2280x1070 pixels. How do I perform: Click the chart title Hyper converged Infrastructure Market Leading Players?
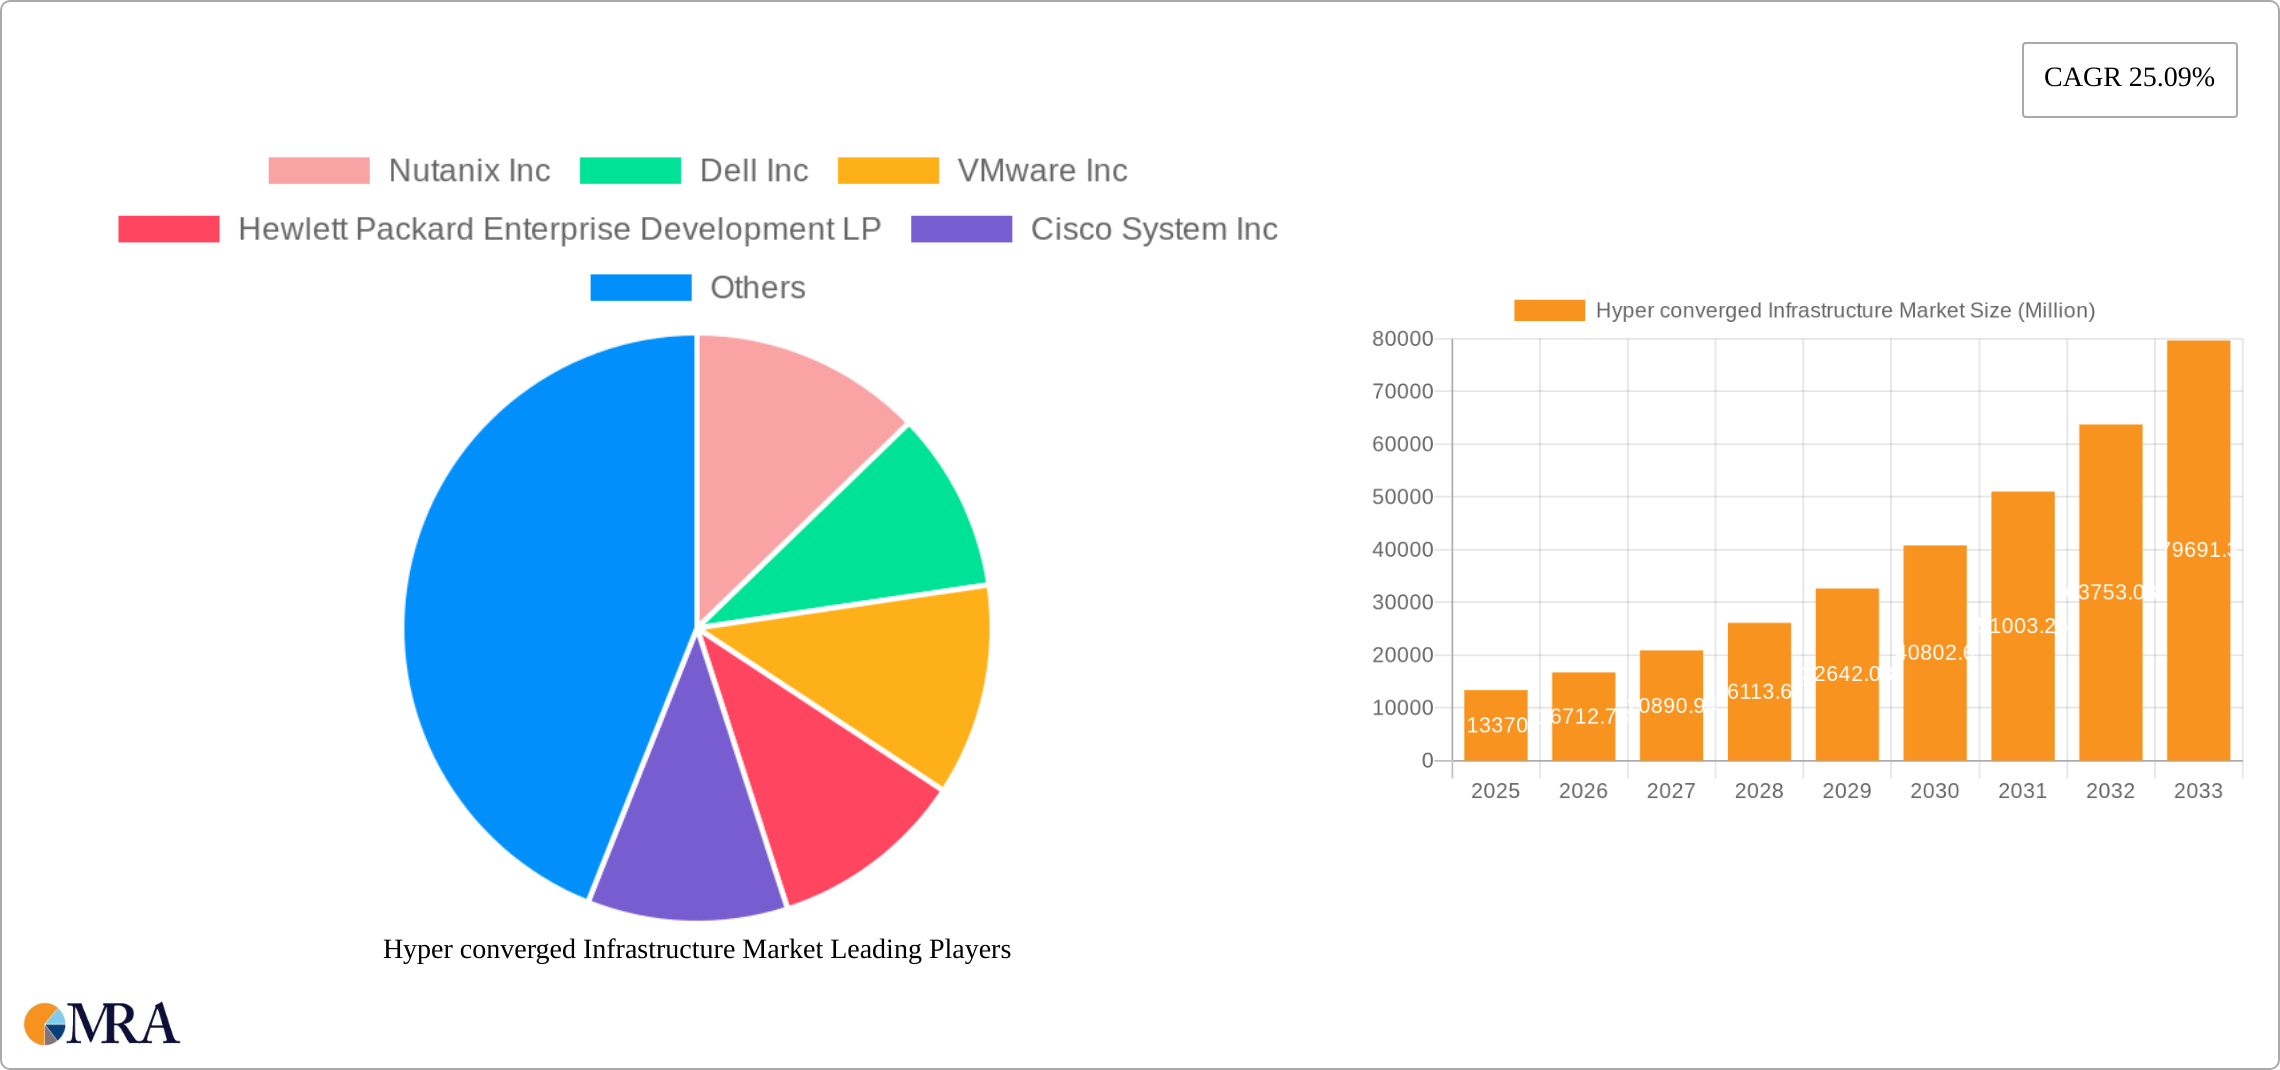pyautogui.click(x=697, y=950)
